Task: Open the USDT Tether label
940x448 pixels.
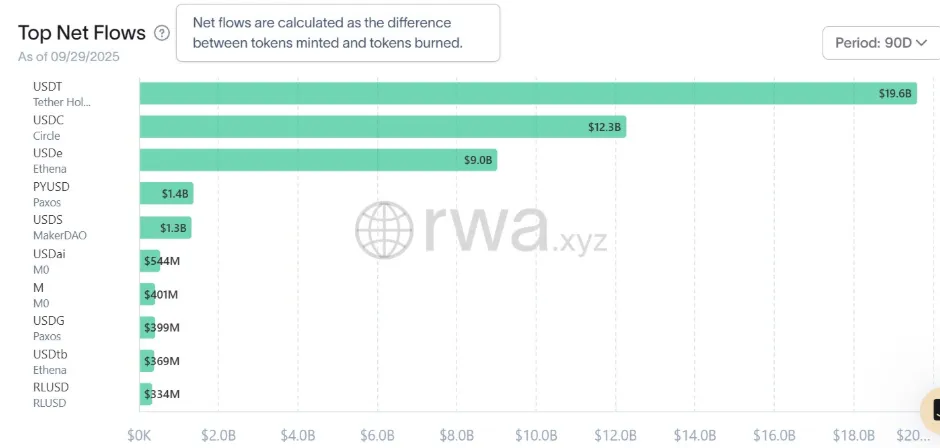Action: (62, 94)
